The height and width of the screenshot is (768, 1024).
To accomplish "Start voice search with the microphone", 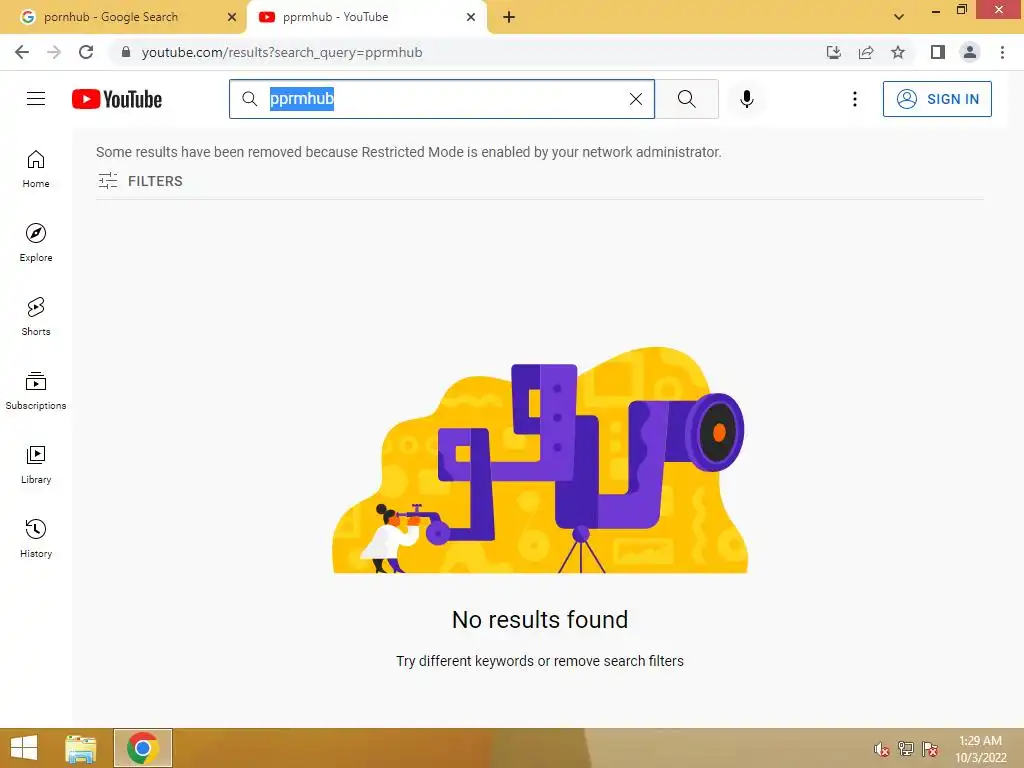I will (x=747, y=99).
